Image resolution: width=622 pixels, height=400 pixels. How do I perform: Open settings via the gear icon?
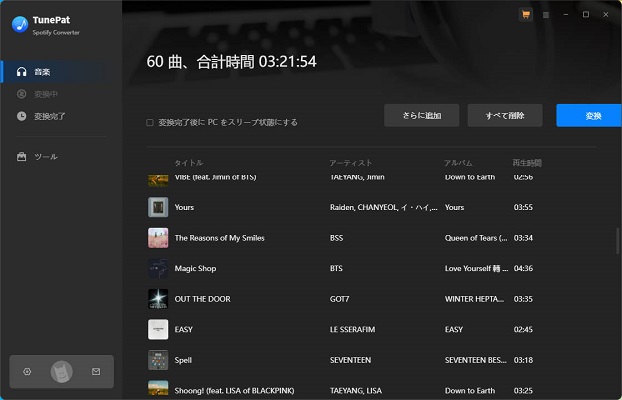(x=27, y=372)
